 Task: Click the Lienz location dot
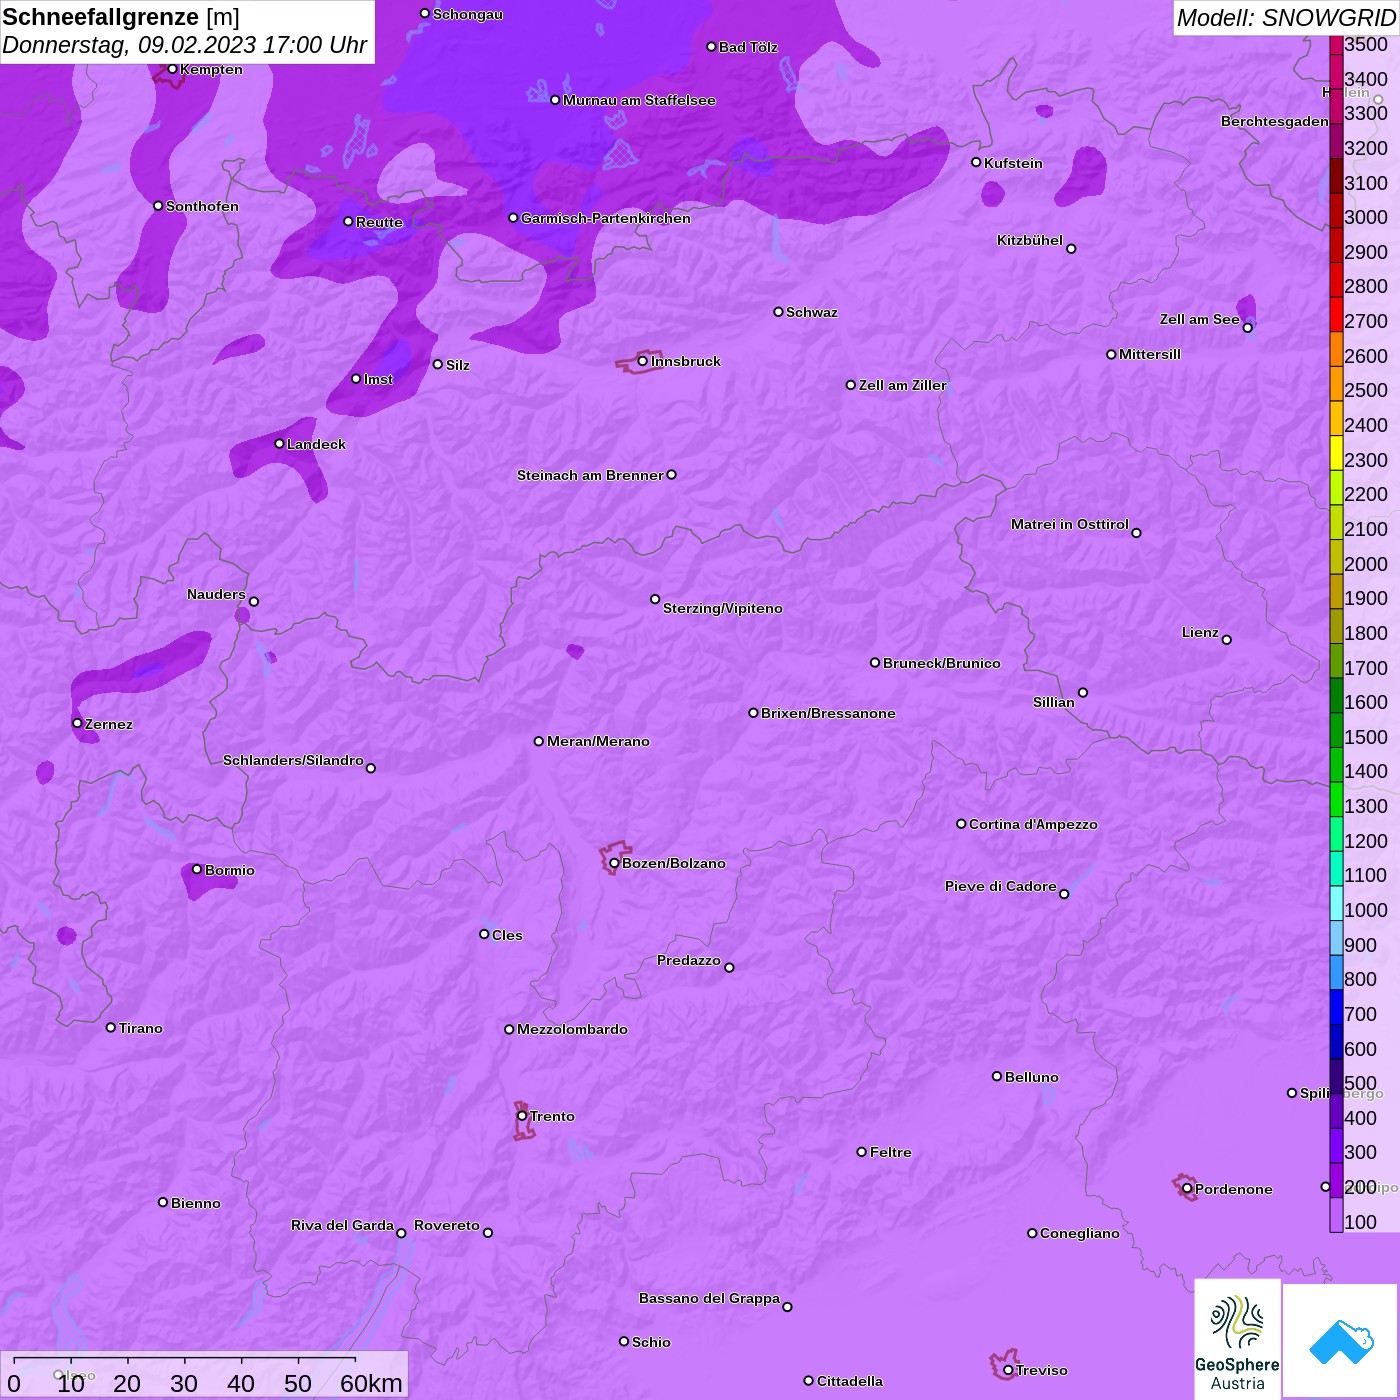pos(1227,640)
